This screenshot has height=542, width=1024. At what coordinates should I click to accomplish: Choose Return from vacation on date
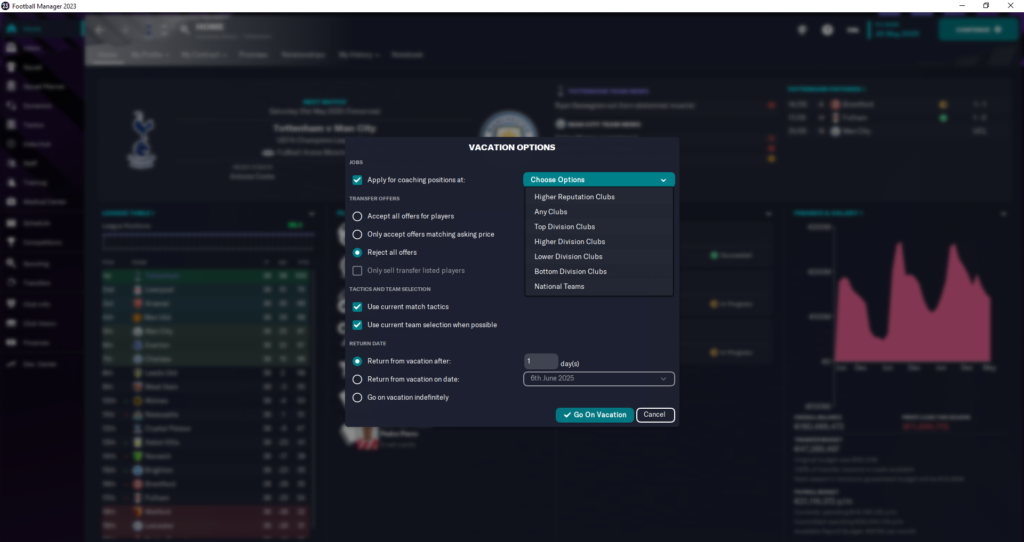click(x=357, y=379)
